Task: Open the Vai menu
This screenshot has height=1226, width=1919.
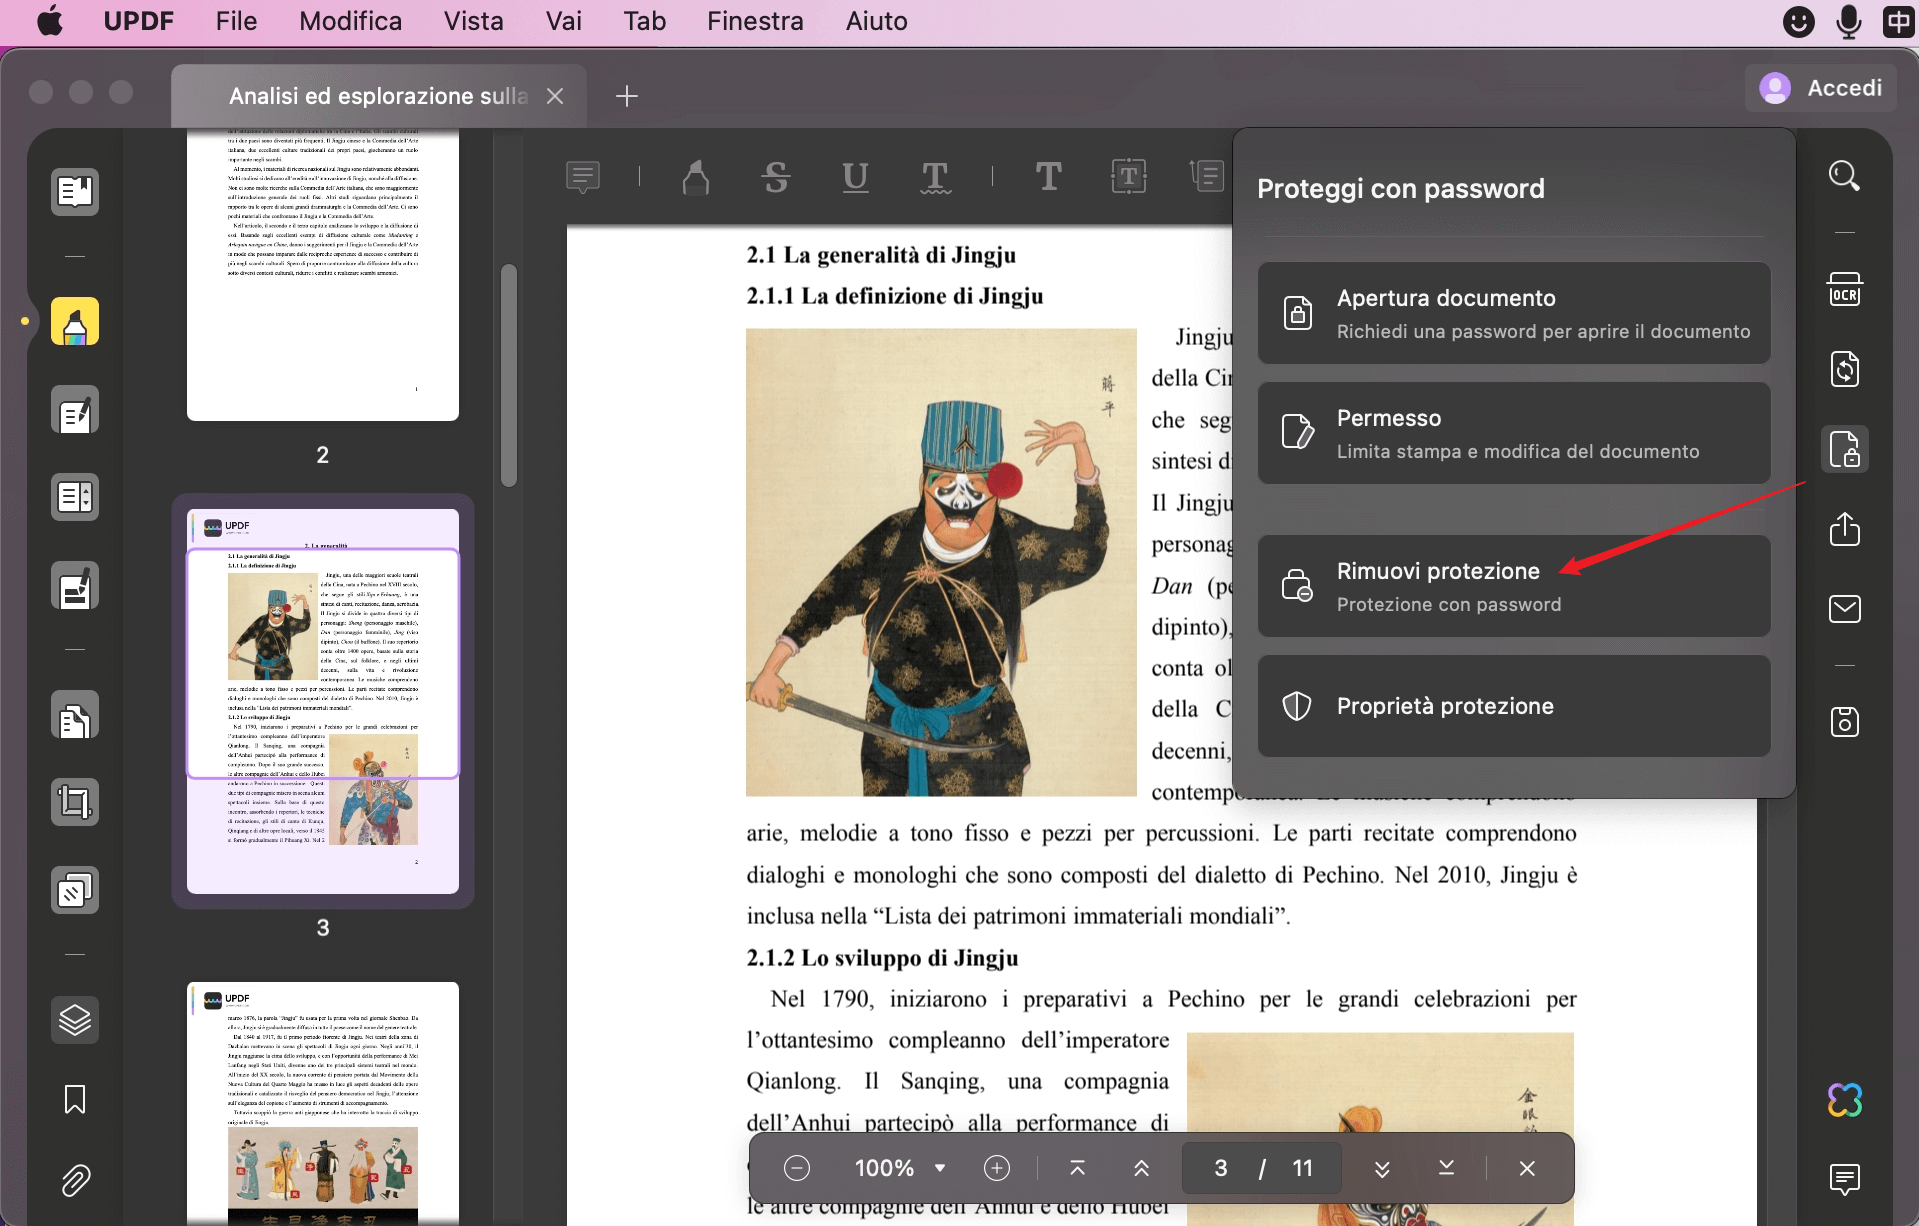Action: [x=564, y=21]
